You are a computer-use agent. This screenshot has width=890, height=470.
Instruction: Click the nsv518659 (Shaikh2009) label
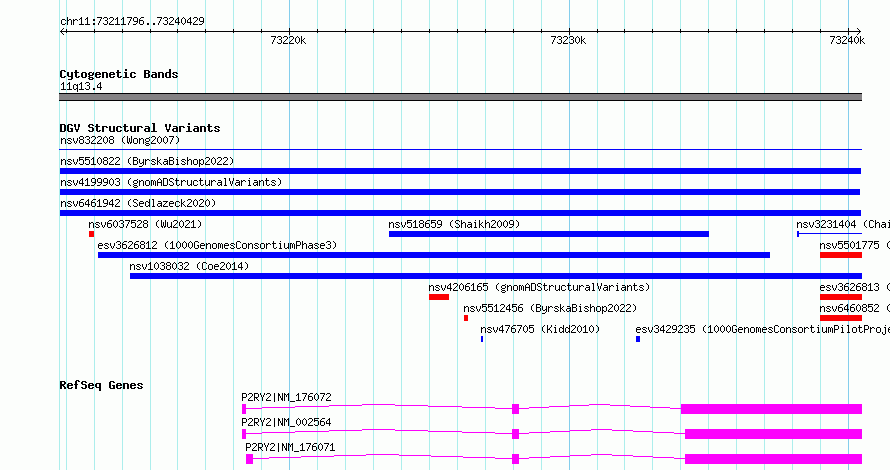pyautogui.click(x=454, y=224)
